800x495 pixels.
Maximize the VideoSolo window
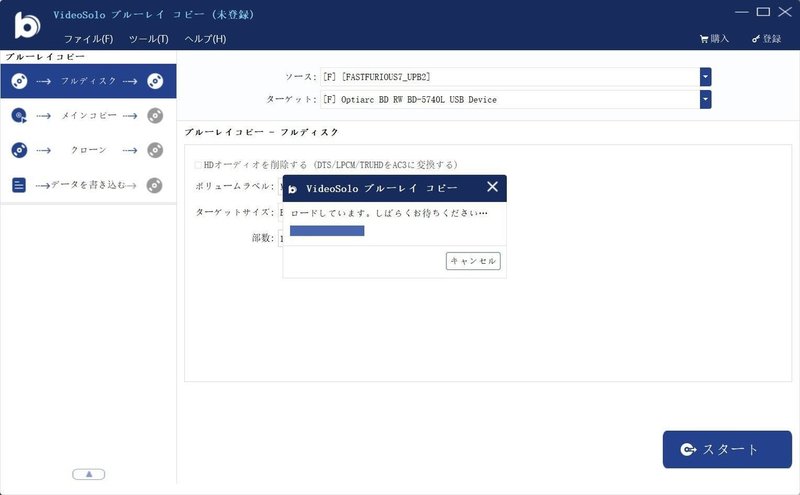[763, 12]
